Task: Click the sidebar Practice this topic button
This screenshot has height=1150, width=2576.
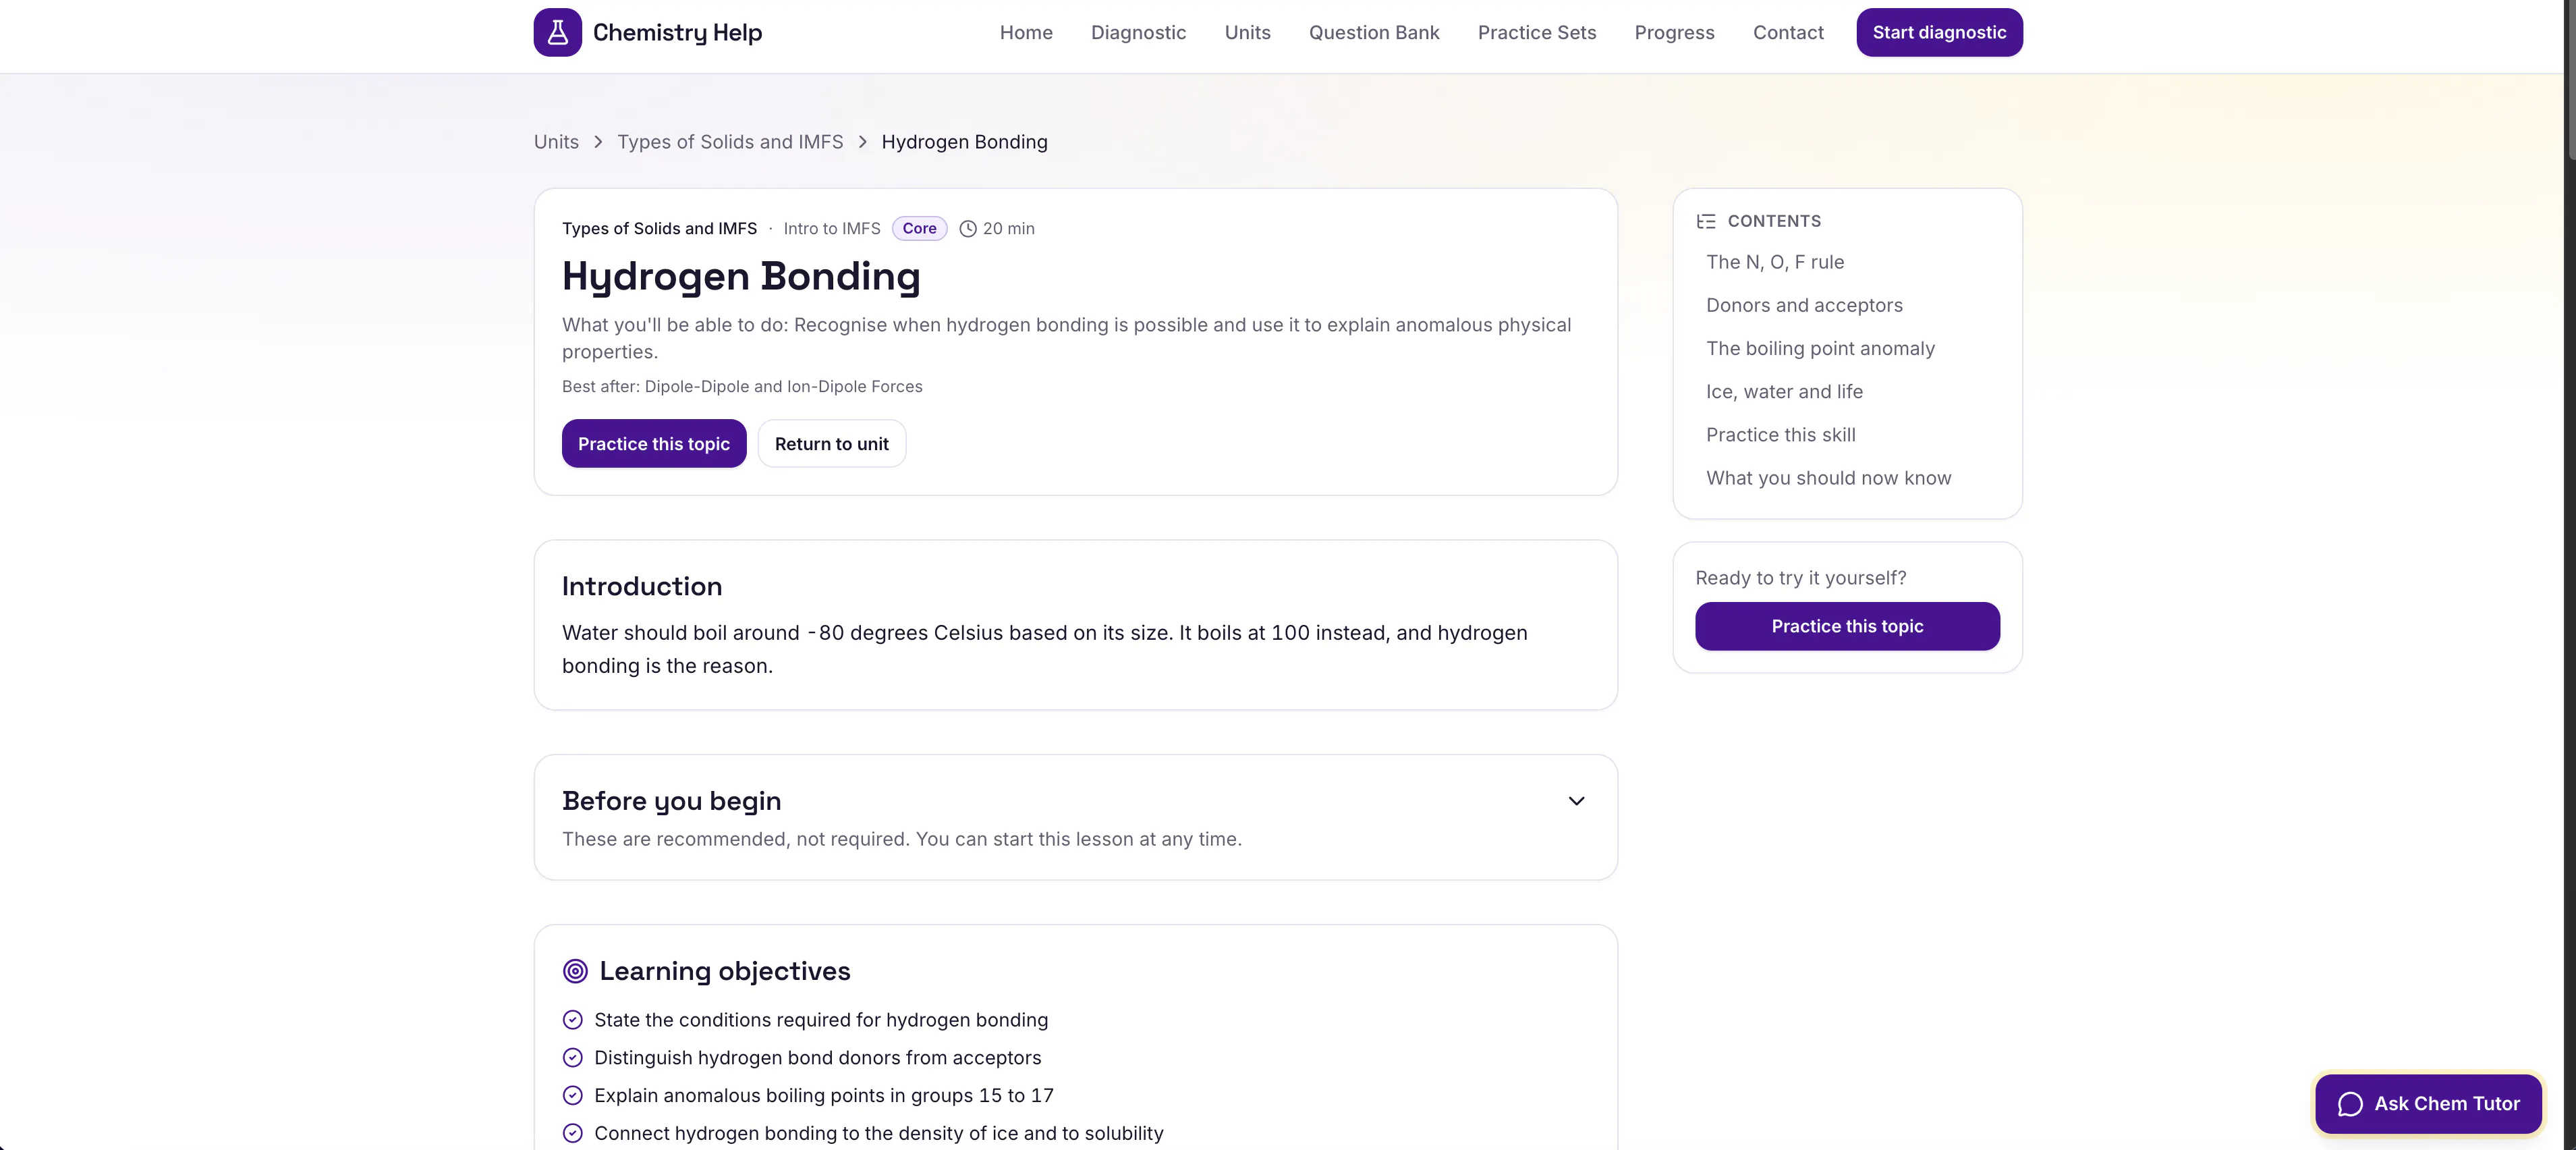Action: tap(1847, 626)
